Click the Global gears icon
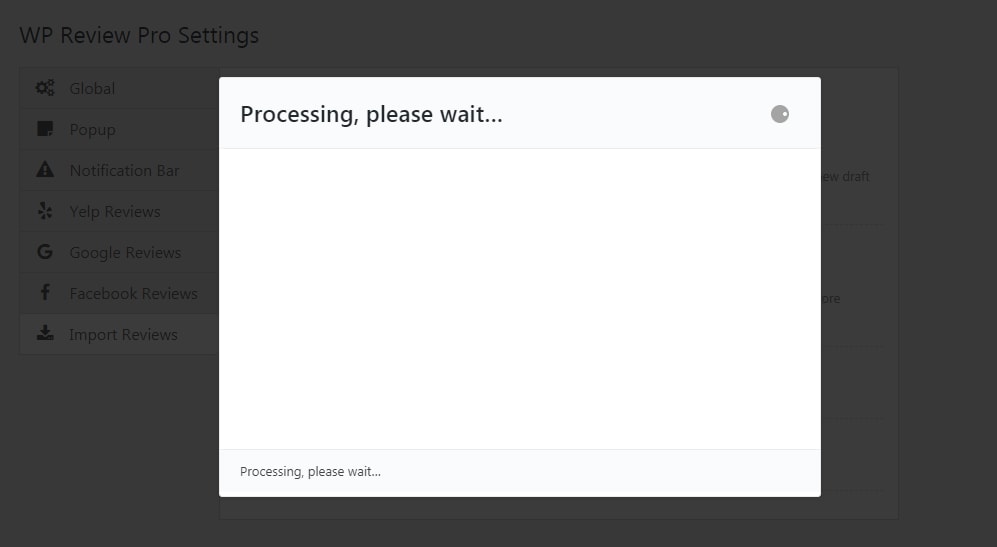Screen dimensions: 997x547 click(x=45, y=88)
